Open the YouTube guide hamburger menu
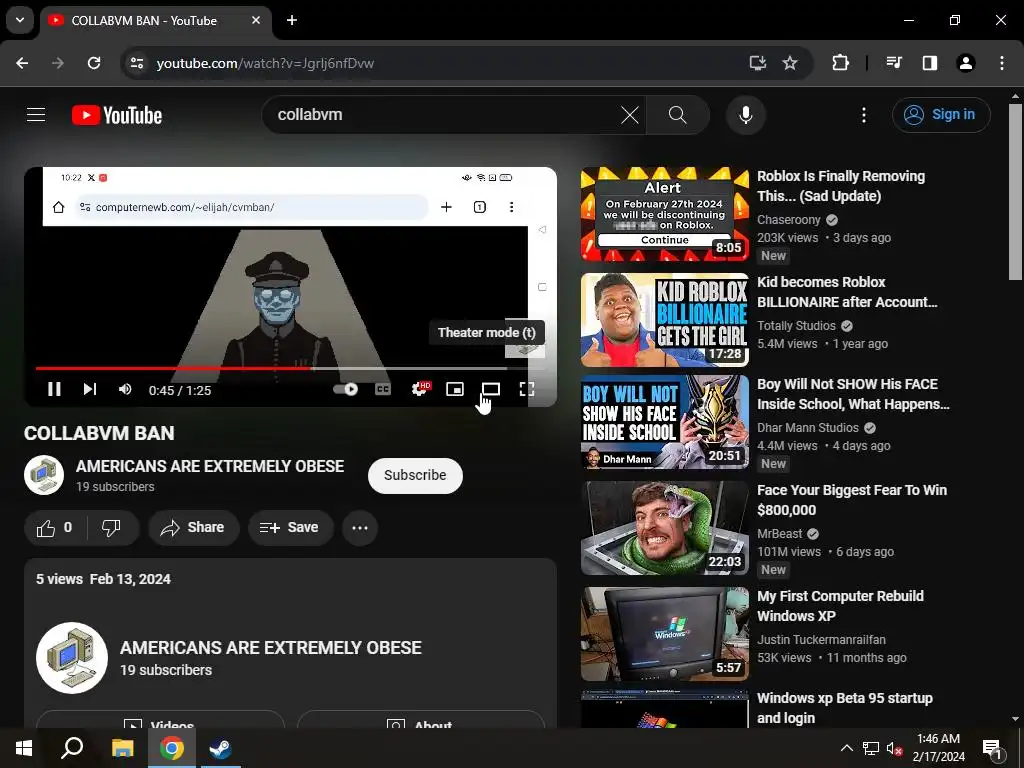 click(36, 115)
